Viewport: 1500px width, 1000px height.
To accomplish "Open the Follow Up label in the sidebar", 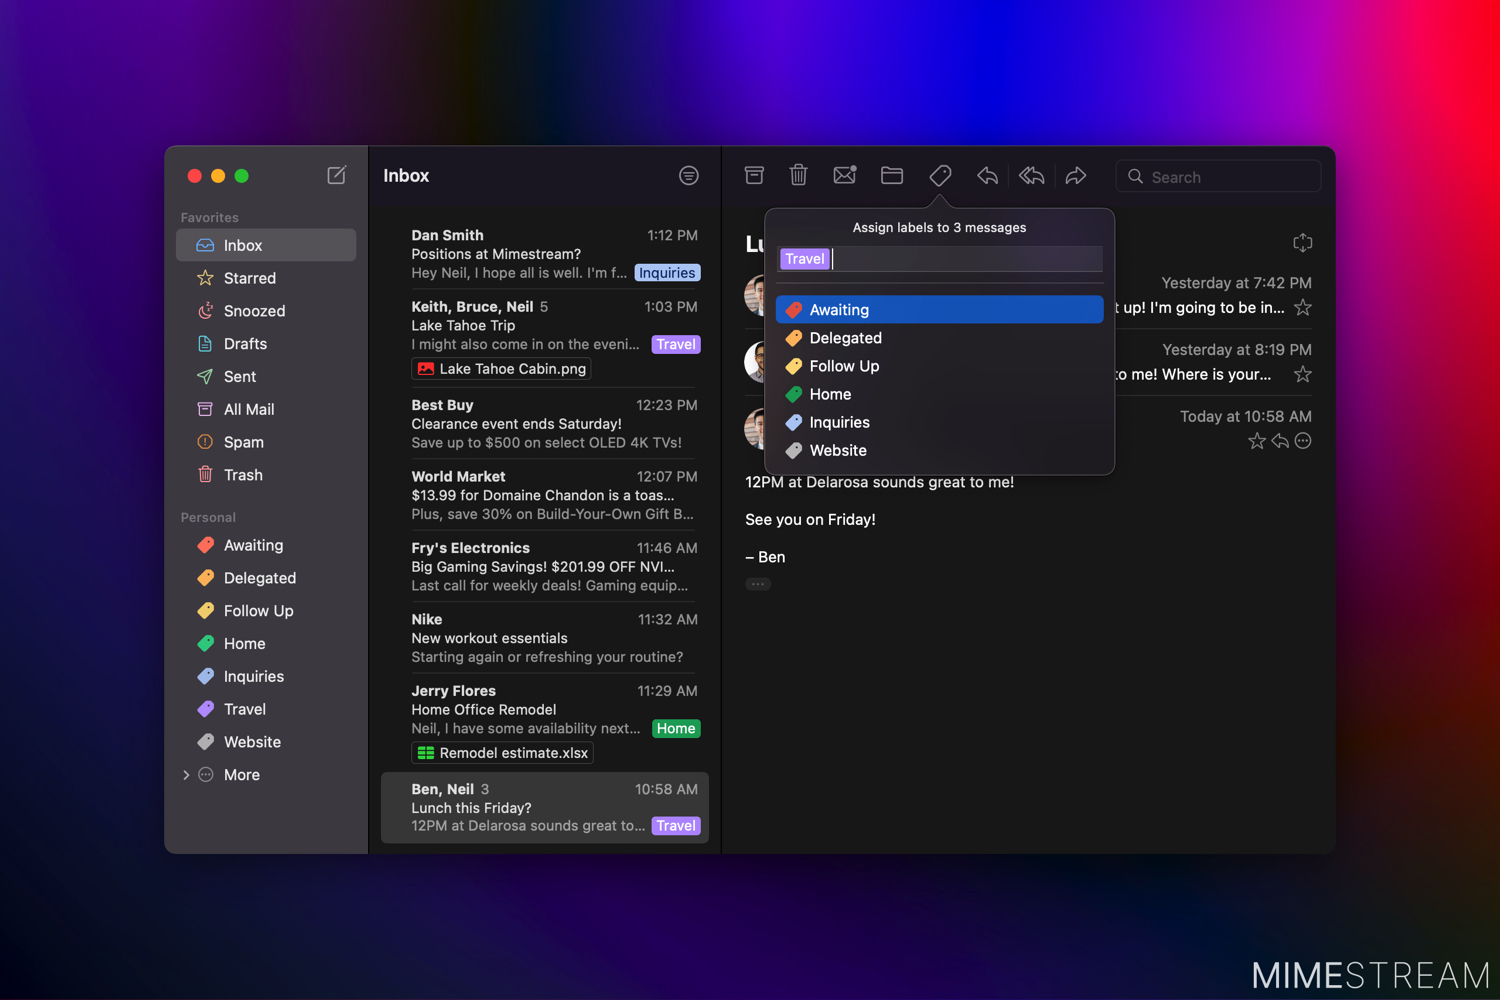I will [x=266, y=611].
